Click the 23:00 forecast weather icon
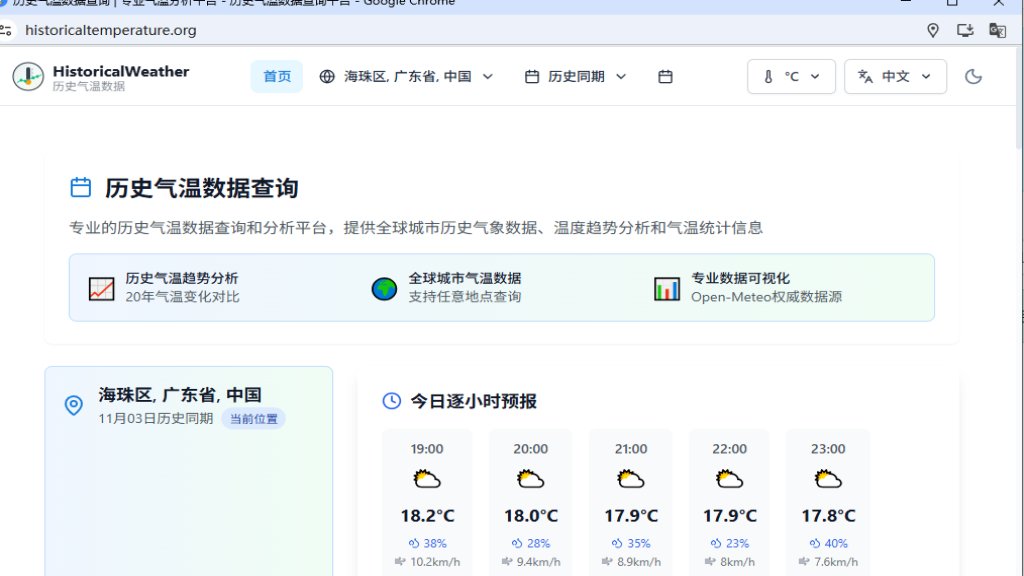 pyautogui.click(x=827, y=478)
